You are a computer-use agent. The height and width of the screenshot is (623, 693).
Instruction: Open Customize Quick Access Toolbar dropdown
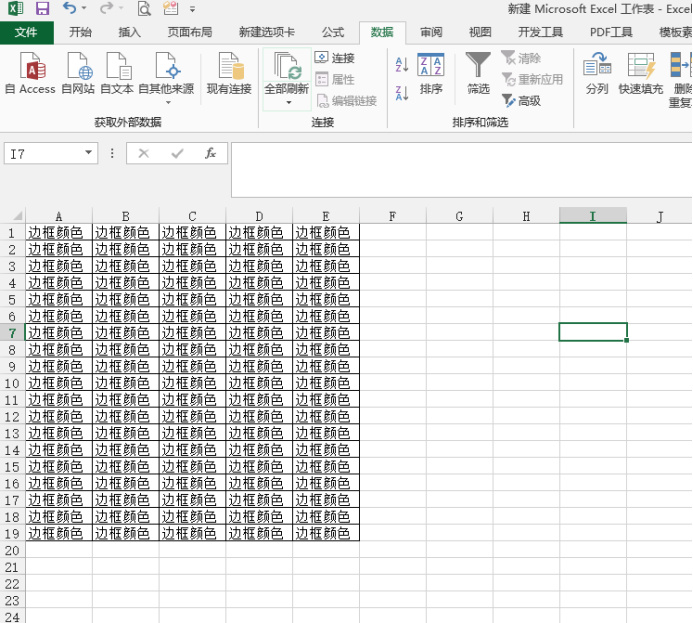pyautogui.click(x=192, y=8)
